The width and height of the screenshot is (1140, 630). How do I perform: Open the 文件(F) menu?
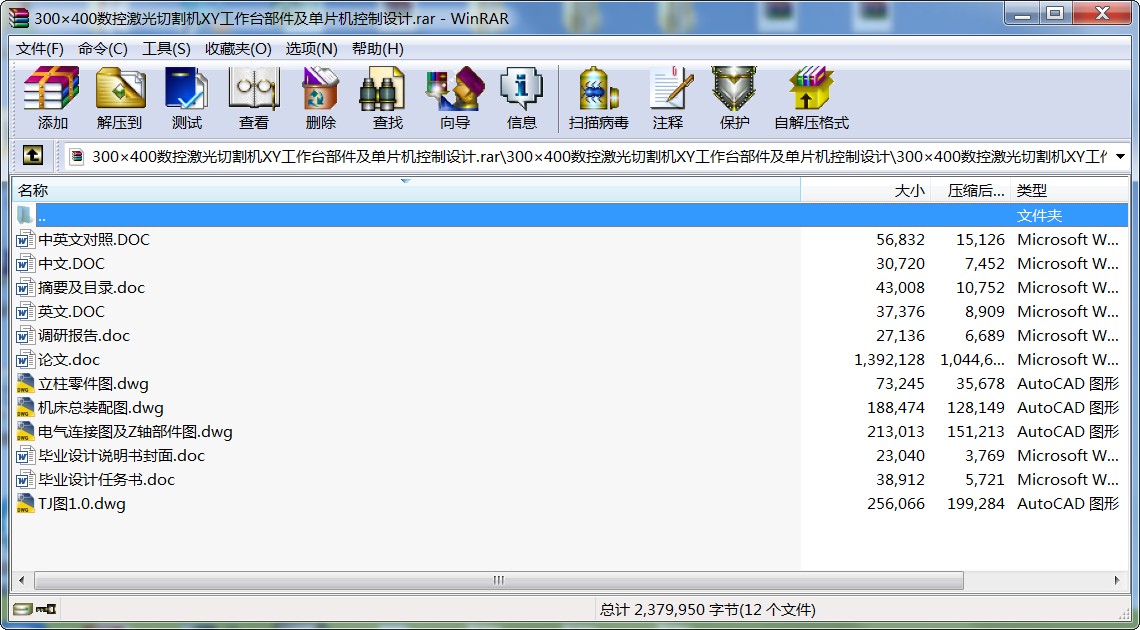(40, 49)
